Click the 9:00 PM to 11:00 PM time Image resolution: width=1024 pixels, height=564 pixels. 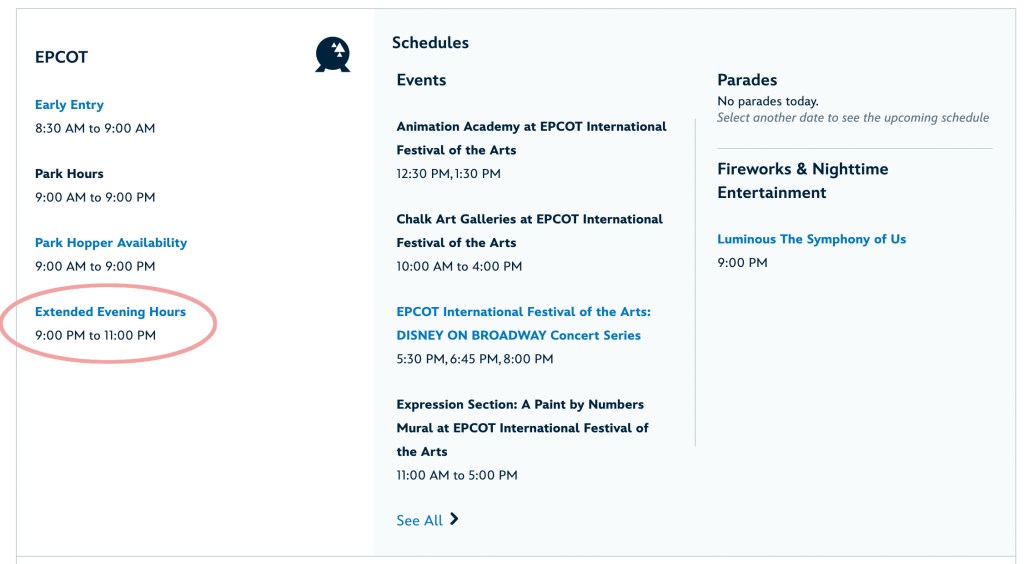(x=95, y=336)
